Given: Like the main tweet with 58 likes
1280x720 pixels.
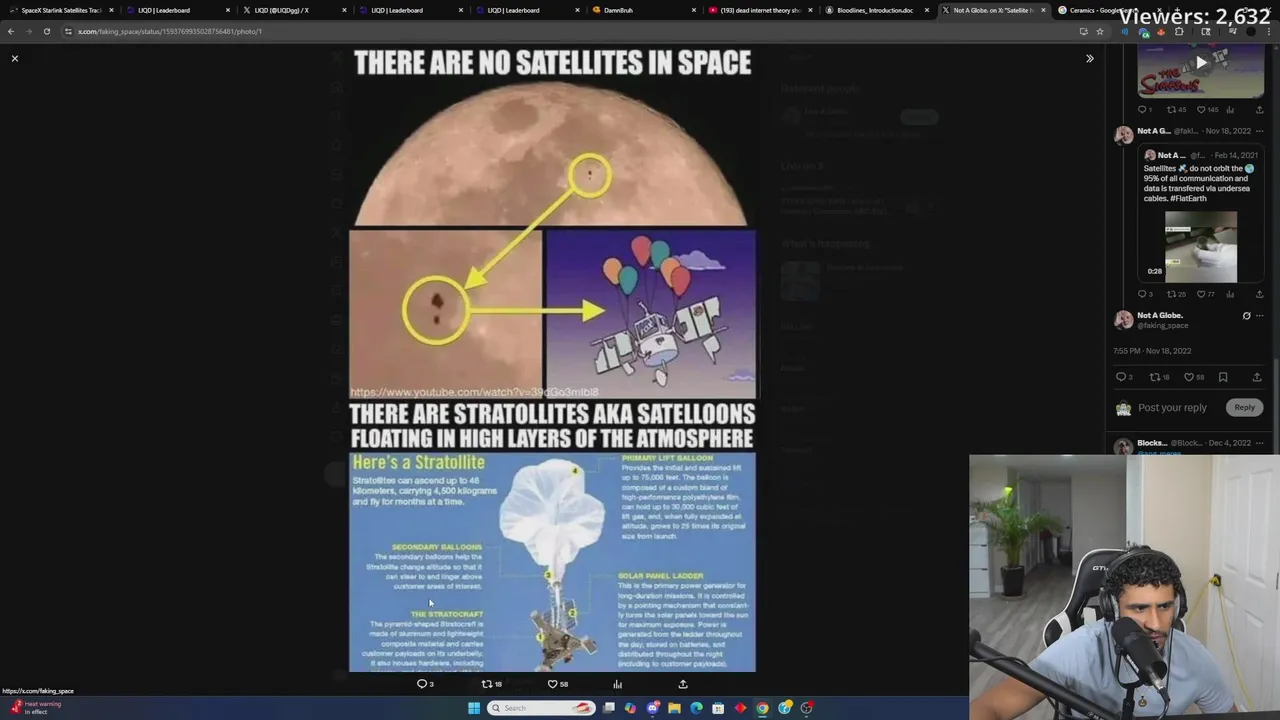Looking at the screenshot, I should 1189,377.
